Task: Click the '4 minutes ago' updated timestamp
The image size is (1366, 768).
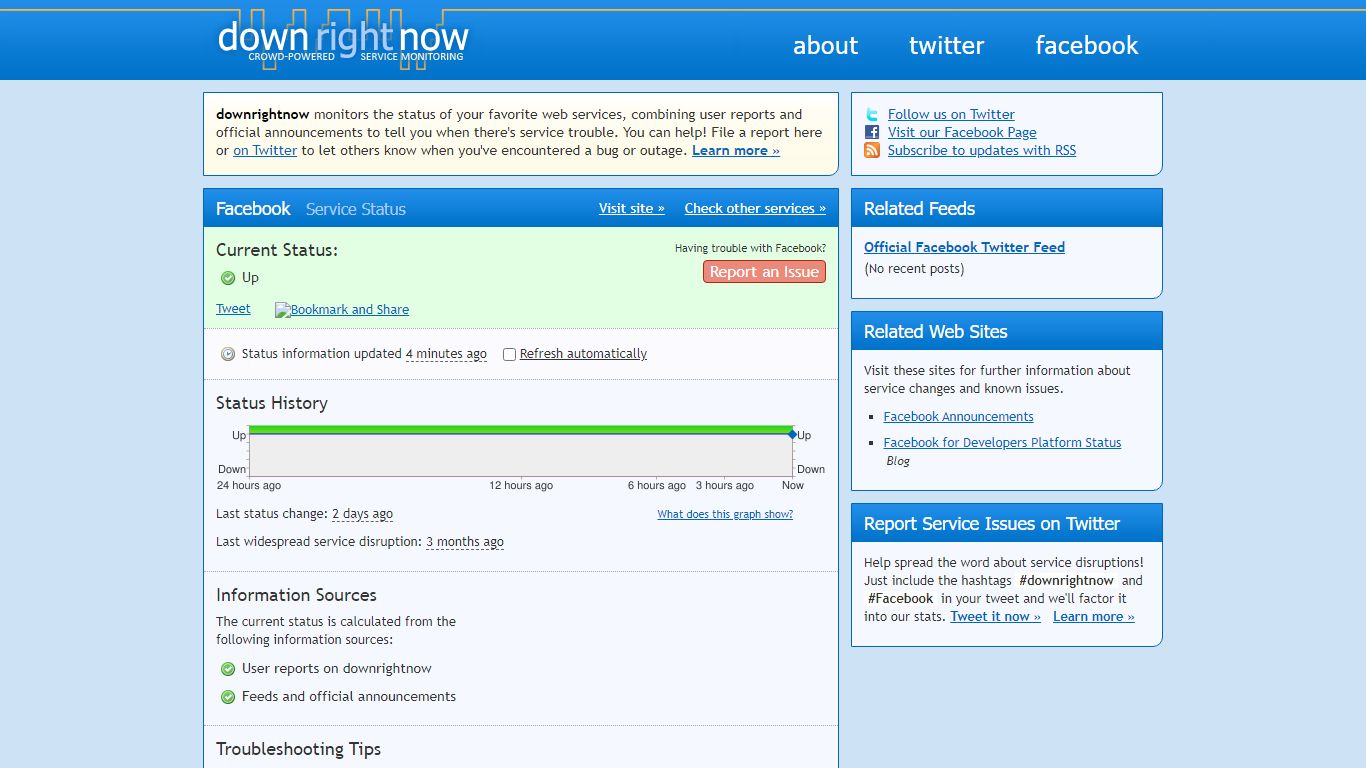Action: pos(446,354)
